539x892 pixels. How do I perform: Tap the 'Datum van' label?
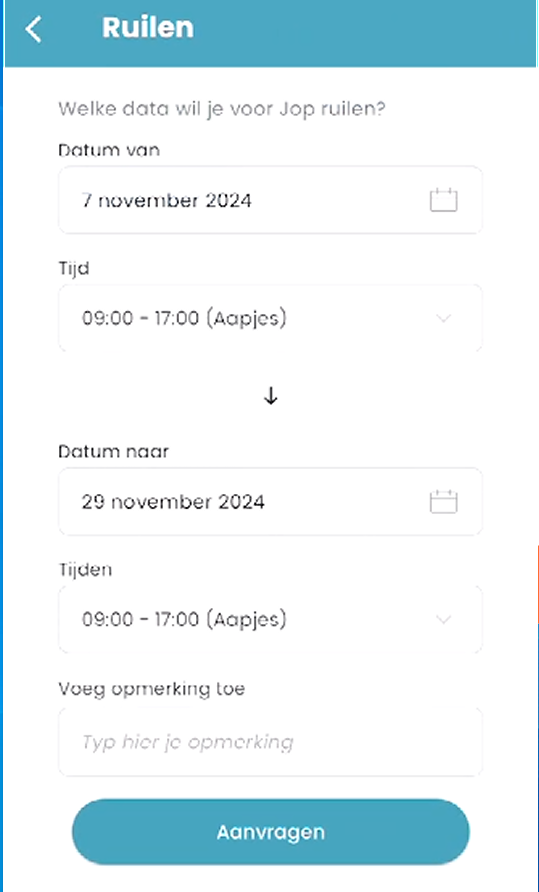pos(109,150)
